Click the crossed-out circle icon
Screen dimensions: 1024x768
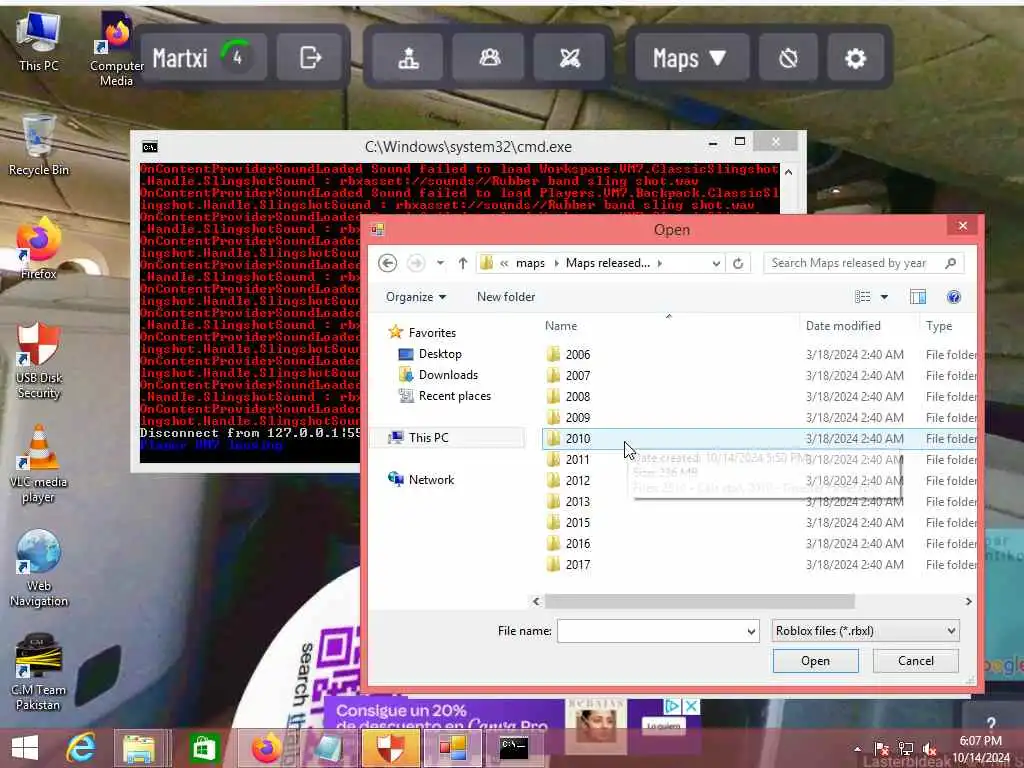click(788, 58)
